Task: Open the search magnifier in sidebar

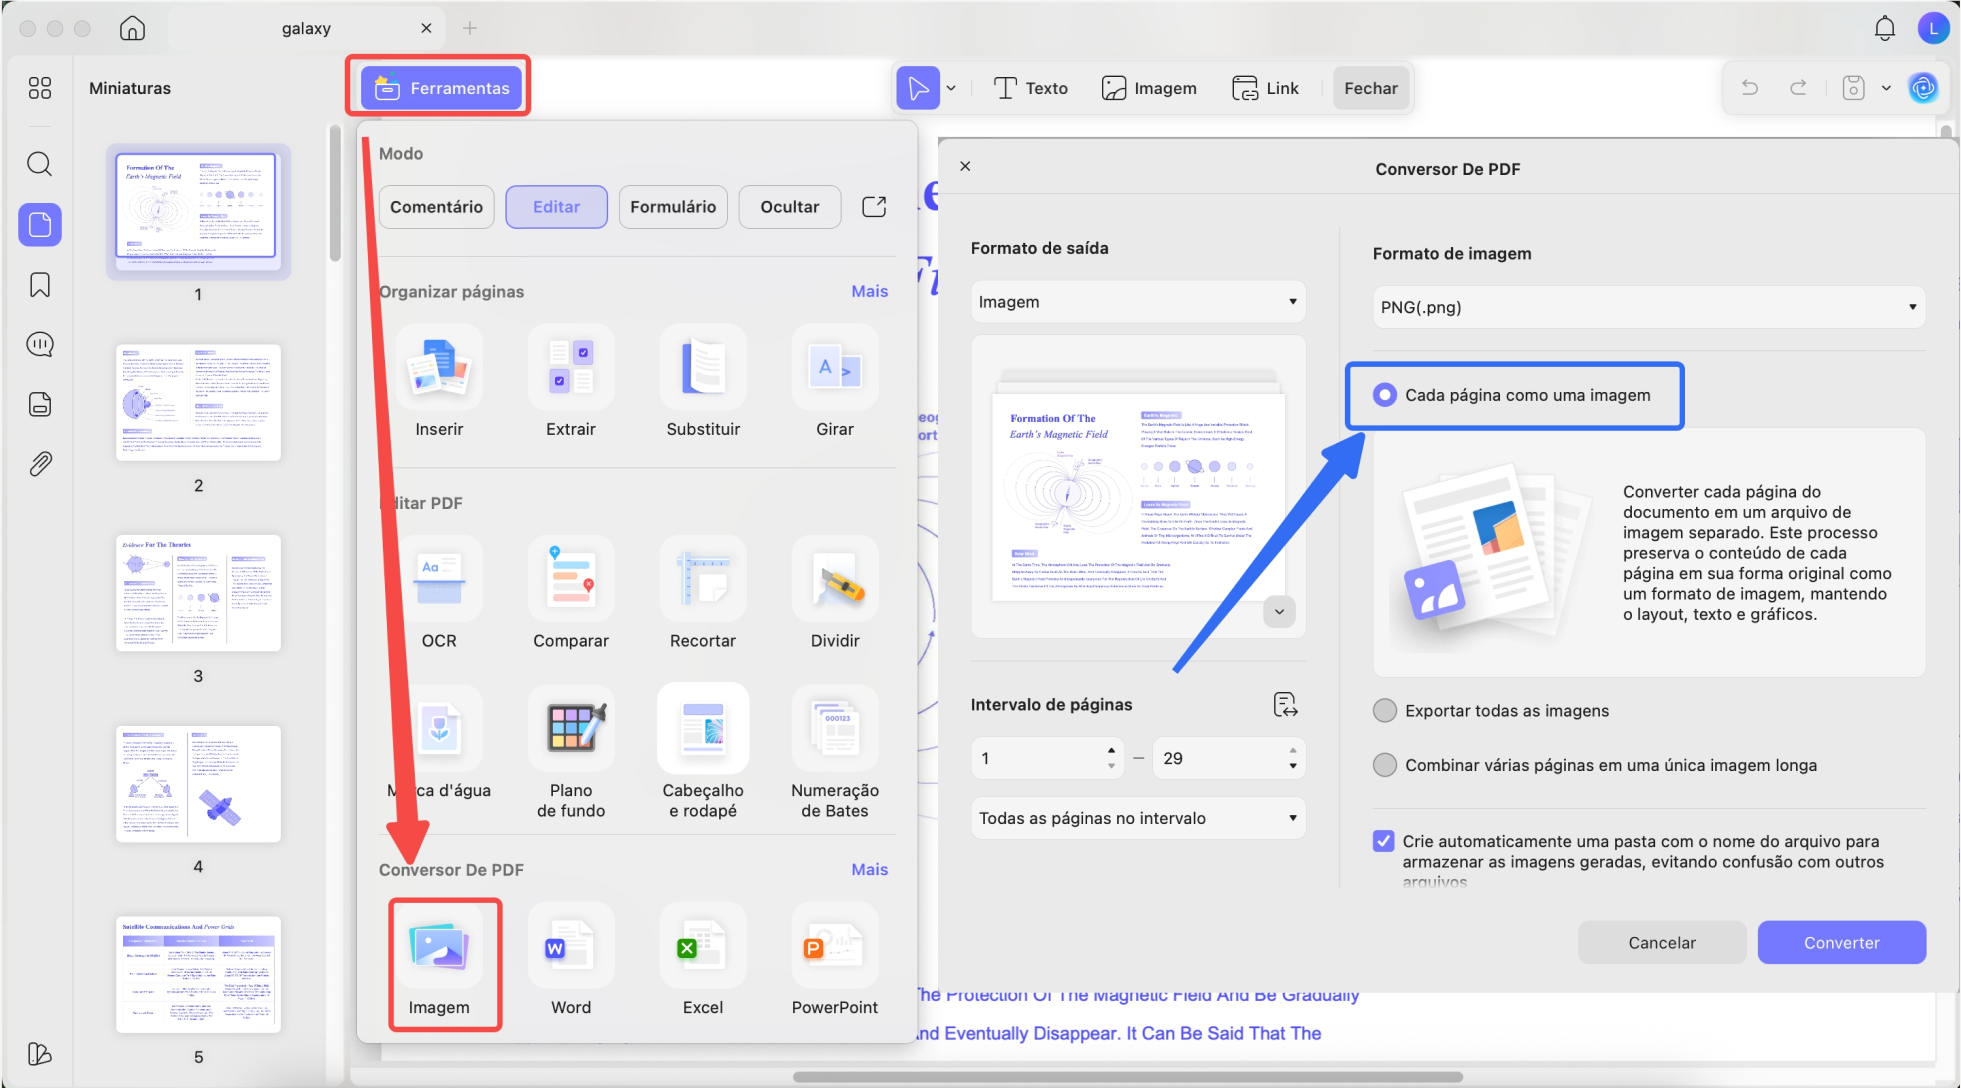Action: (40, 164)
